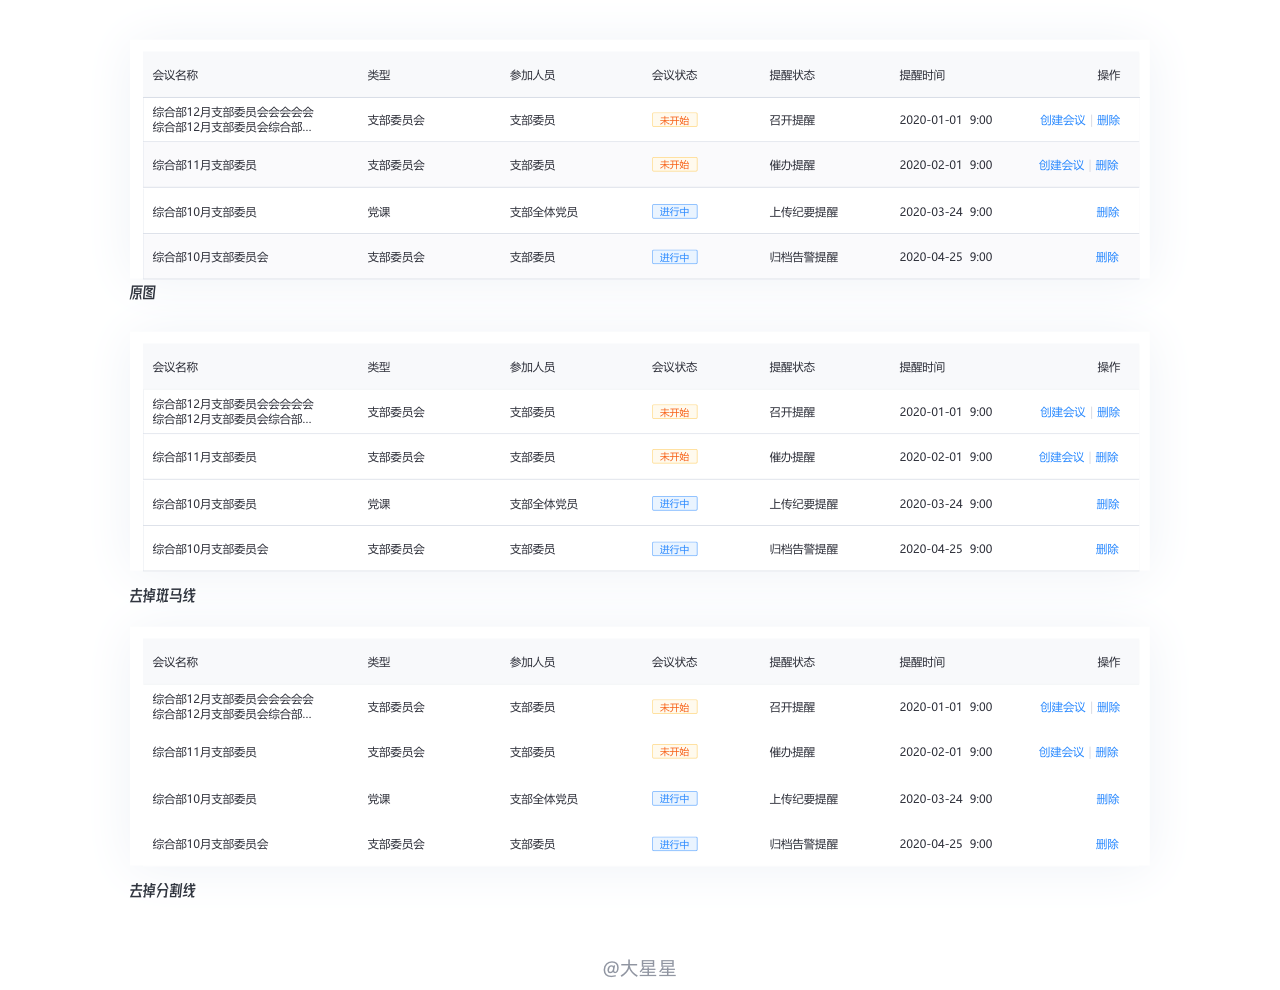1280x990 pixels.
Task: Click the 操作 header in 去掉分割线 table
Action: (1109, 662)
